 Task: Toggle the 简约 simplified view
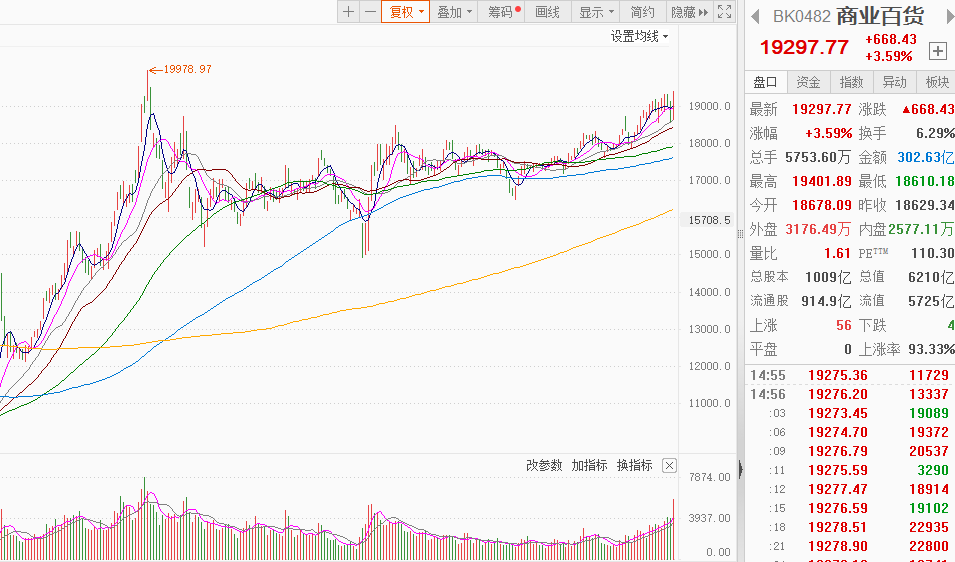point(643,12)
